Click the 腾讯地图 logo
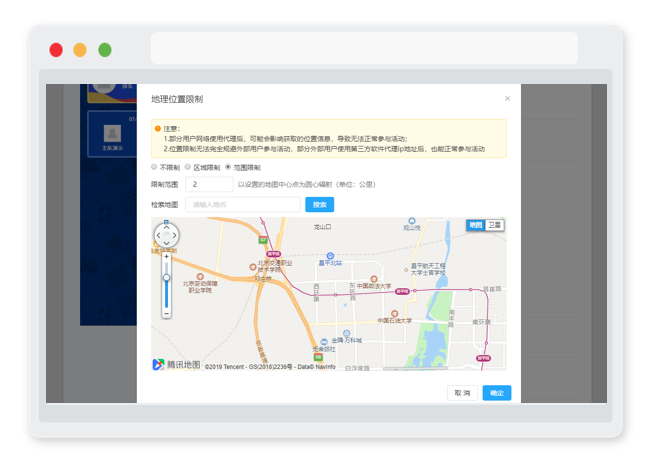 pos(176,364)
